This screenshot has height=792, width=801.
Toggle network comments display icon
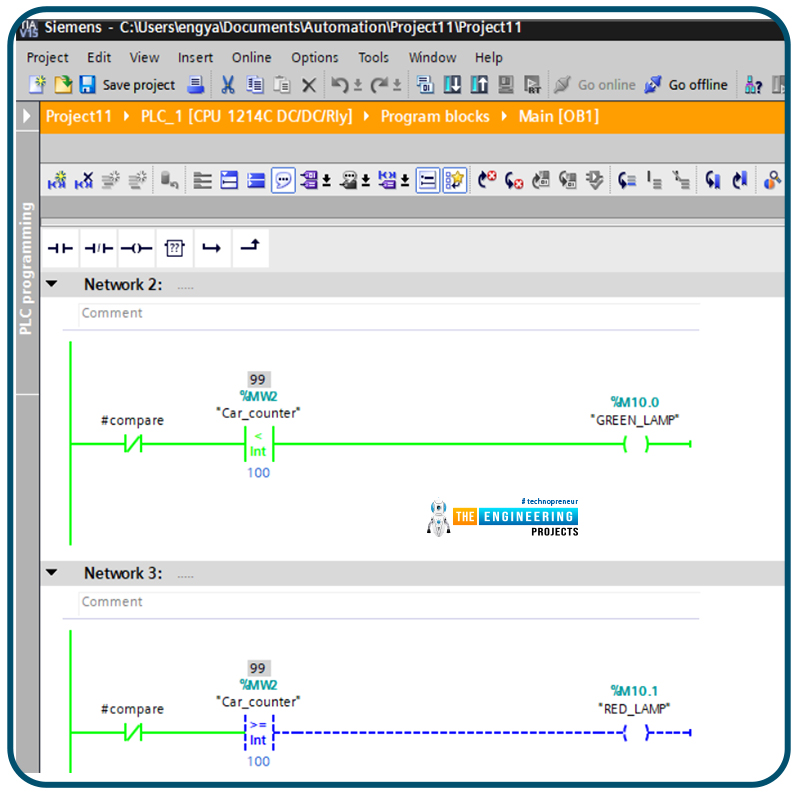coord(428,180)
